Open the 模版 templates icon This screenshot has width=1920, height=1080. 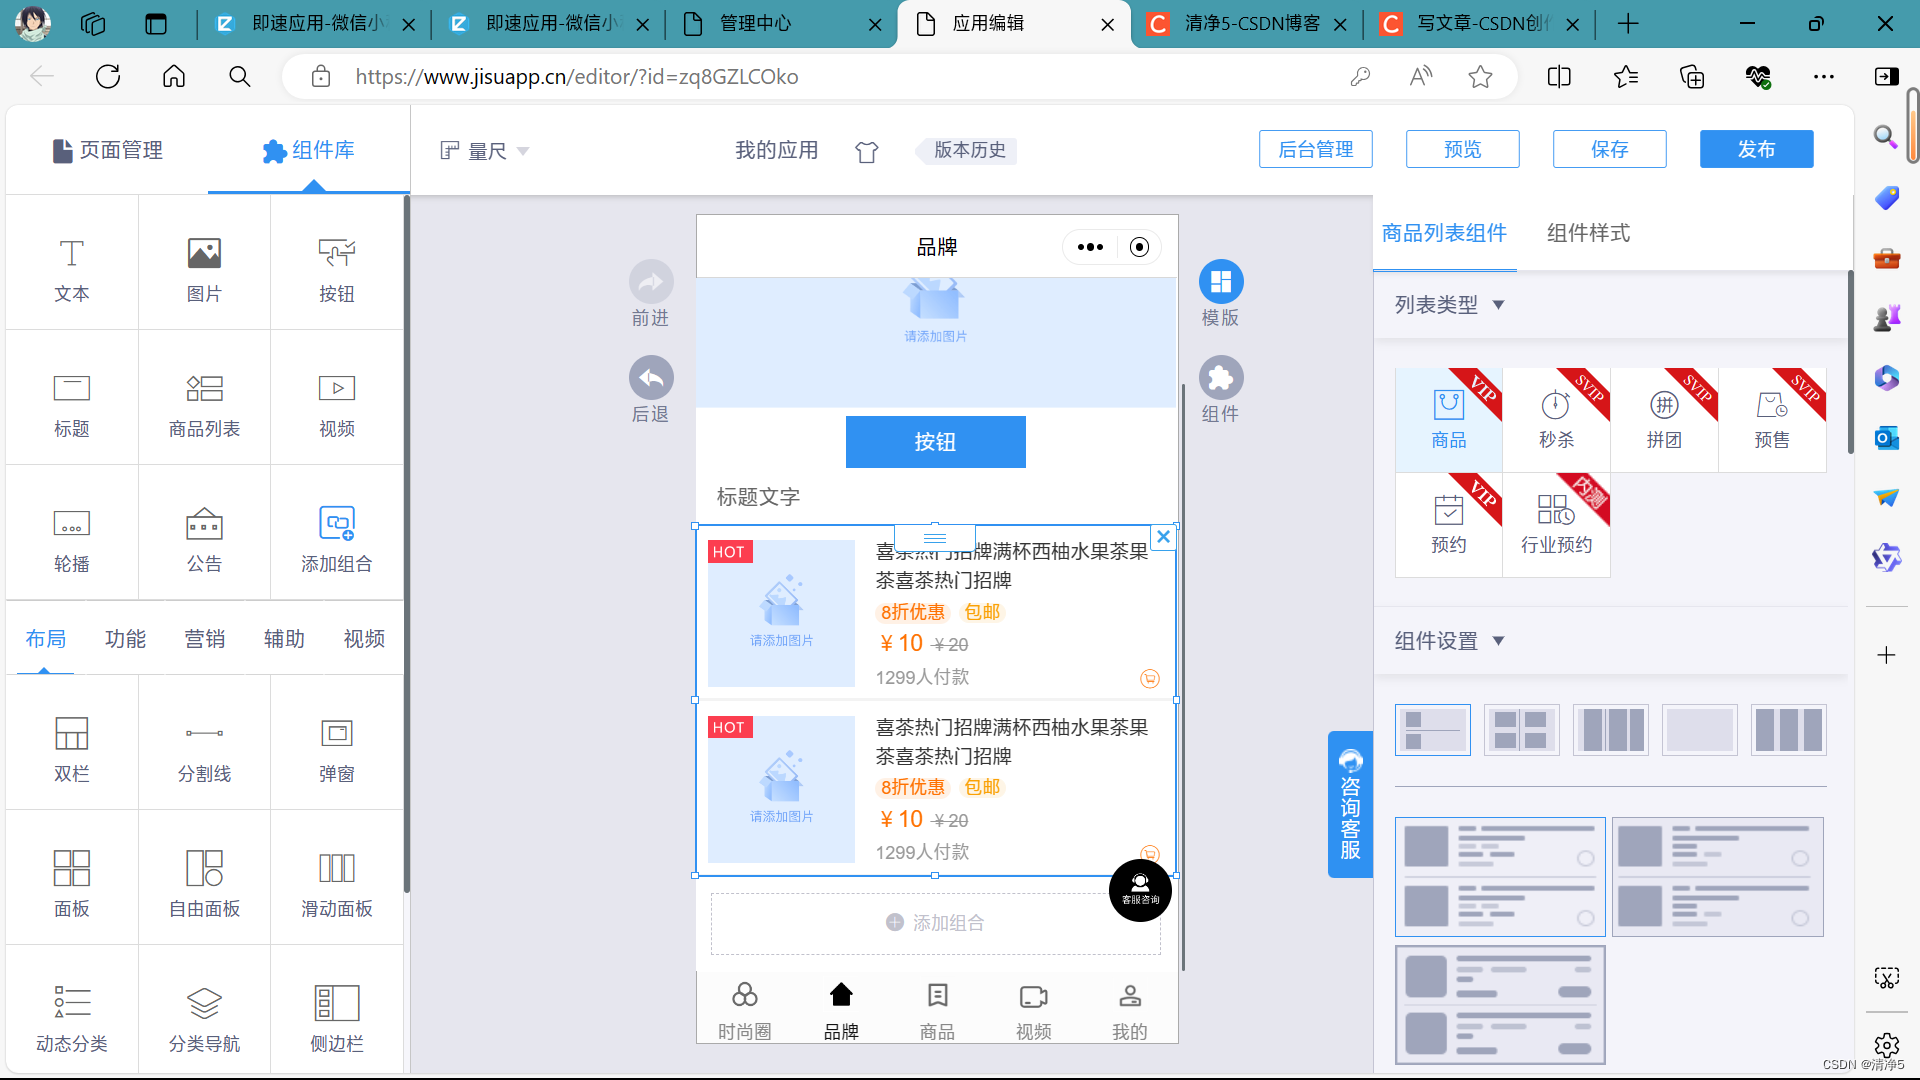pos(1220,282)
